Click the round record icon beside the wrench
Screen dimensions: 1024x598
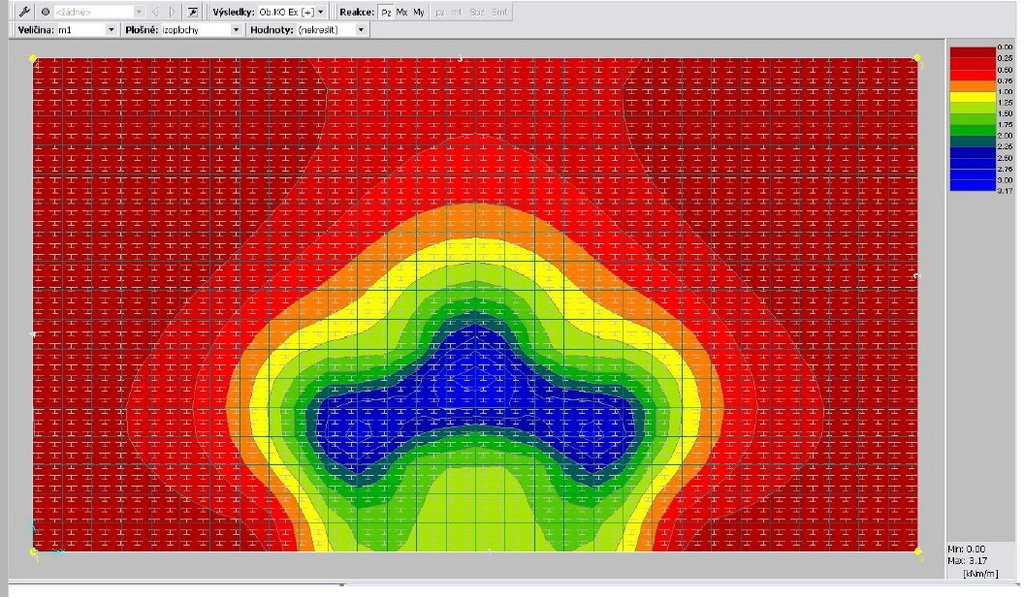46,12
